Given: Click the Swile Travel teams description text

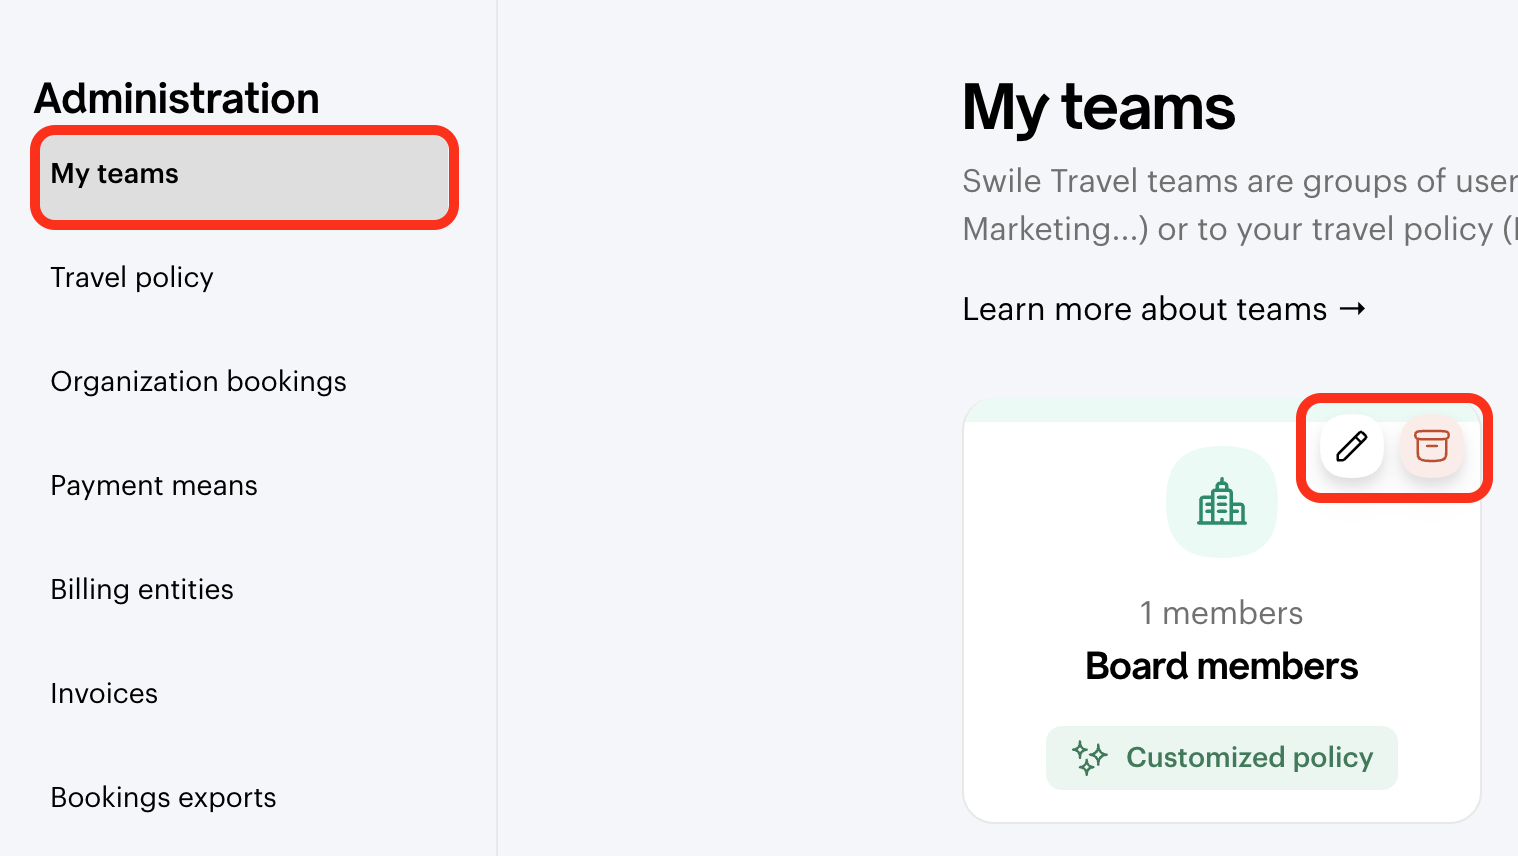Looking at the screenshot, I should click(1240, 205).
